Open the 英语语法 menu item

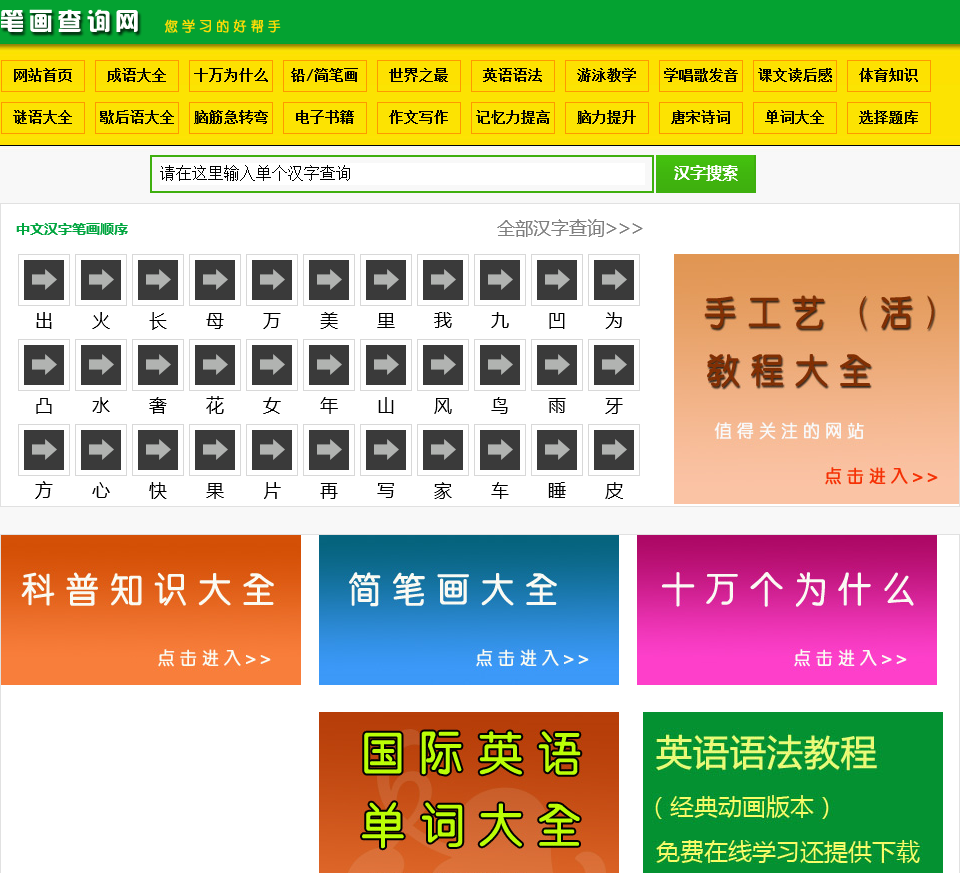tap(512, 76)
